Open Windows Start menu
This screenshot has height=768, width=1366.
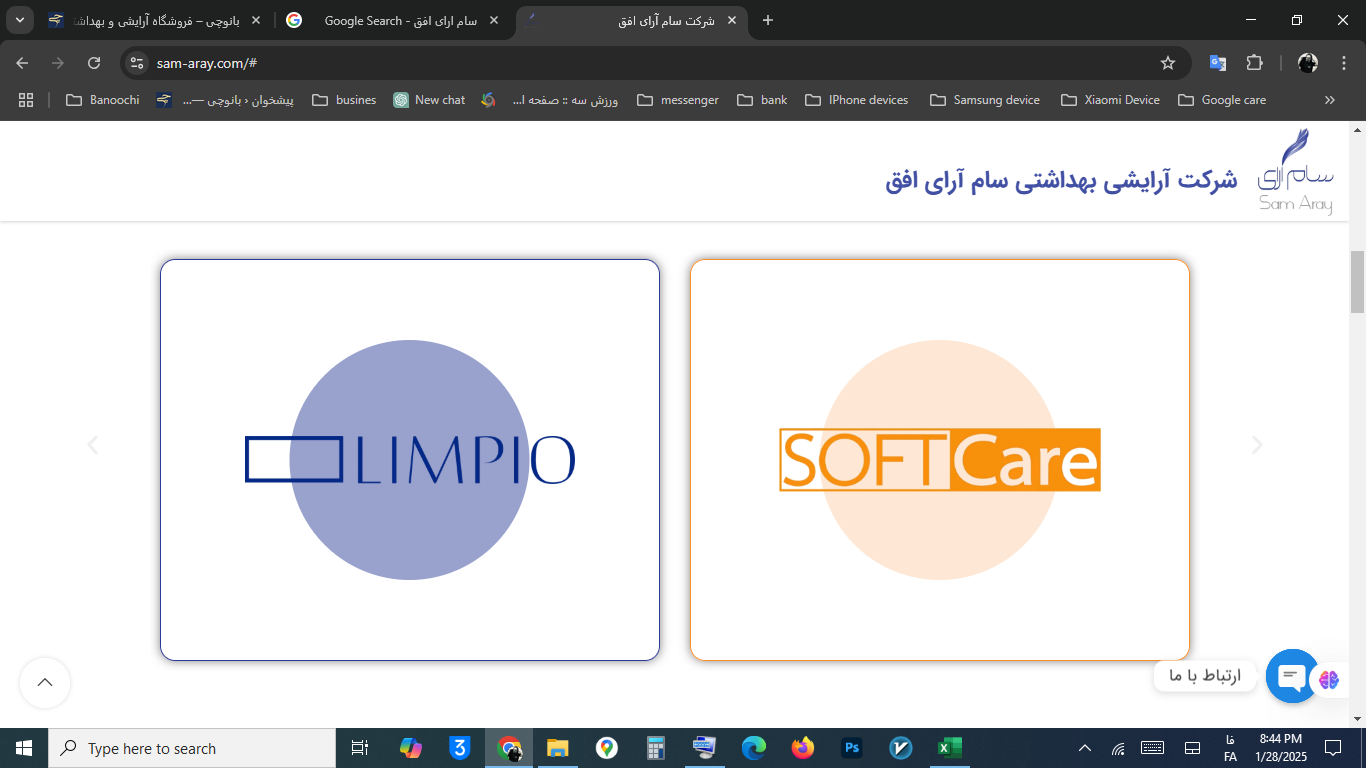tap(24, 748)
